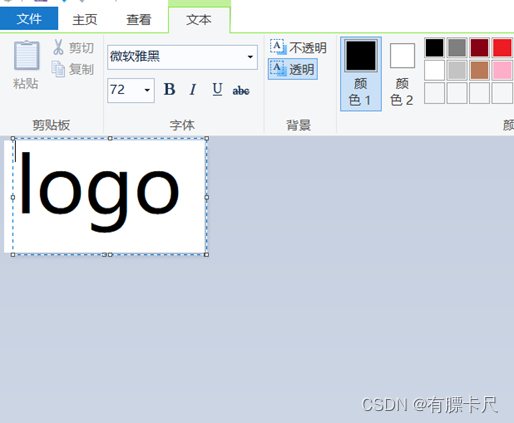Switch to the 查看 tab
Viewport: 514px width, 423px height.
139,20
